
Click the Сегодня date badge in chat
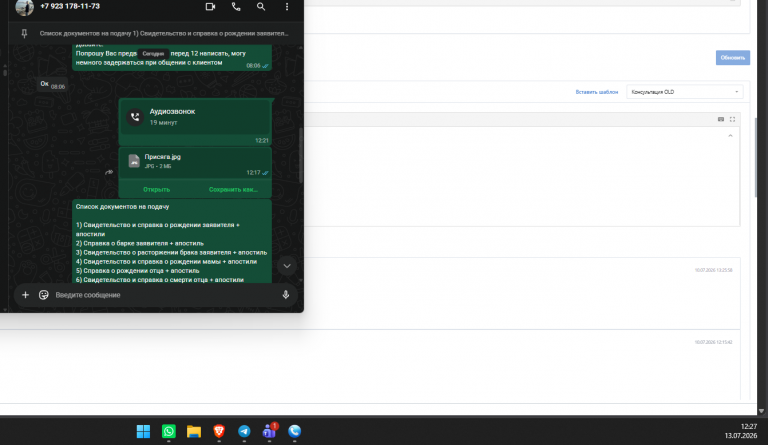153,54
